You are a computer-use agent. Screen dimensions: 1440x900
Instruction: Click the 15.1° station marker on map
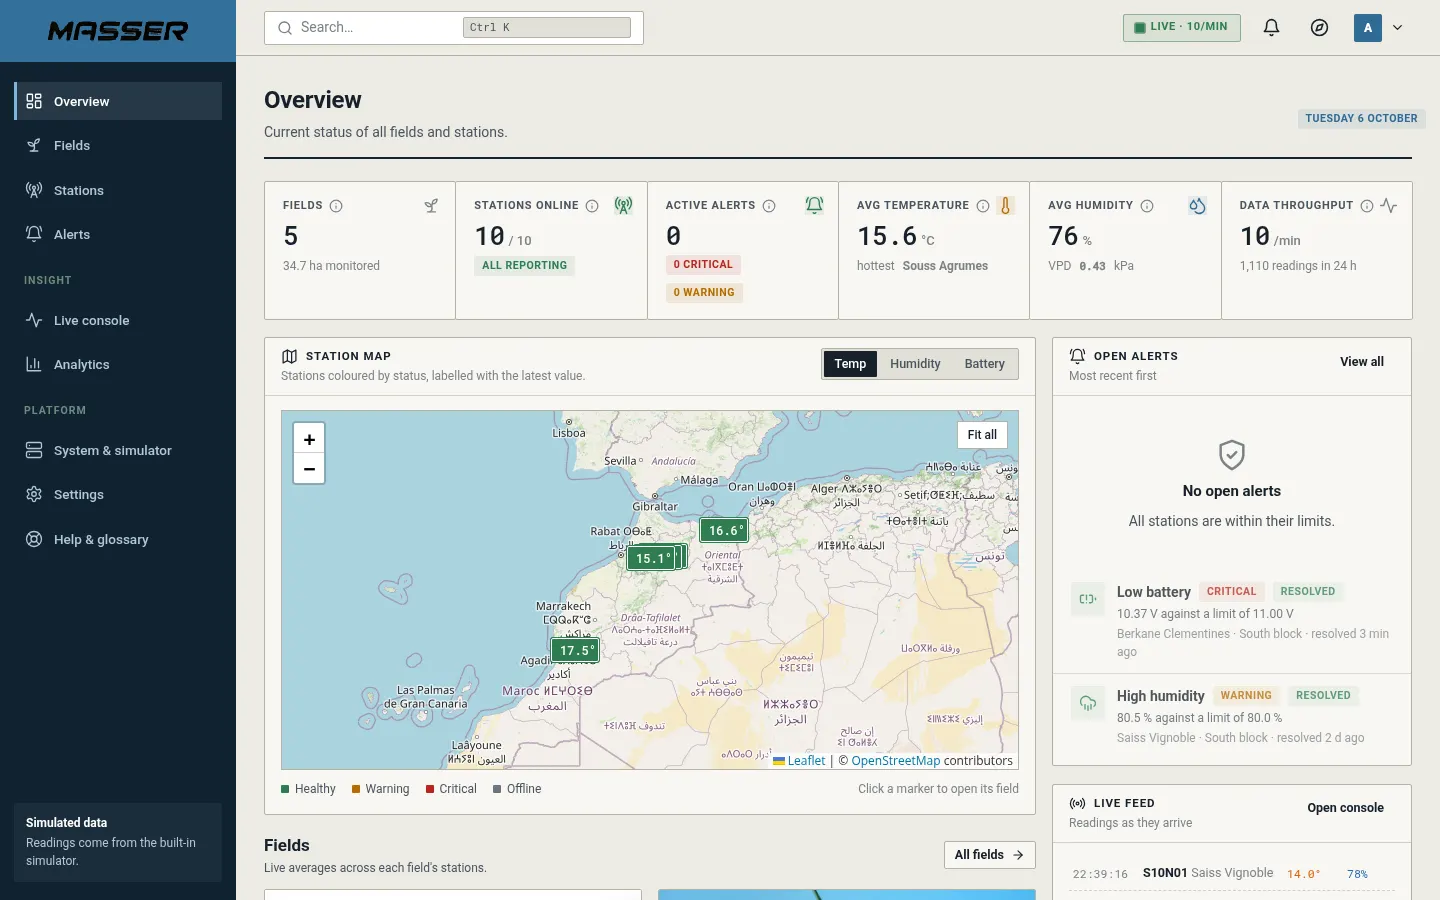(652, 558)
